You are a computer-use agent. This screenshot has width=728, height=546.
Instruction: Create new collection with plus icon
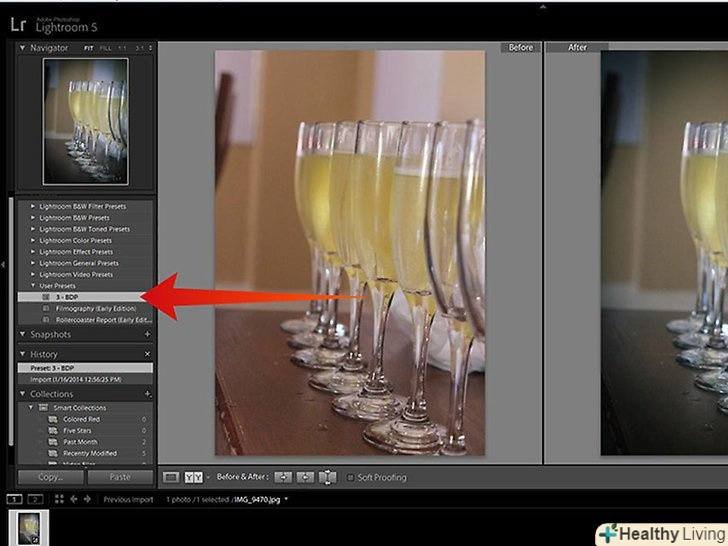pos(148,394)
